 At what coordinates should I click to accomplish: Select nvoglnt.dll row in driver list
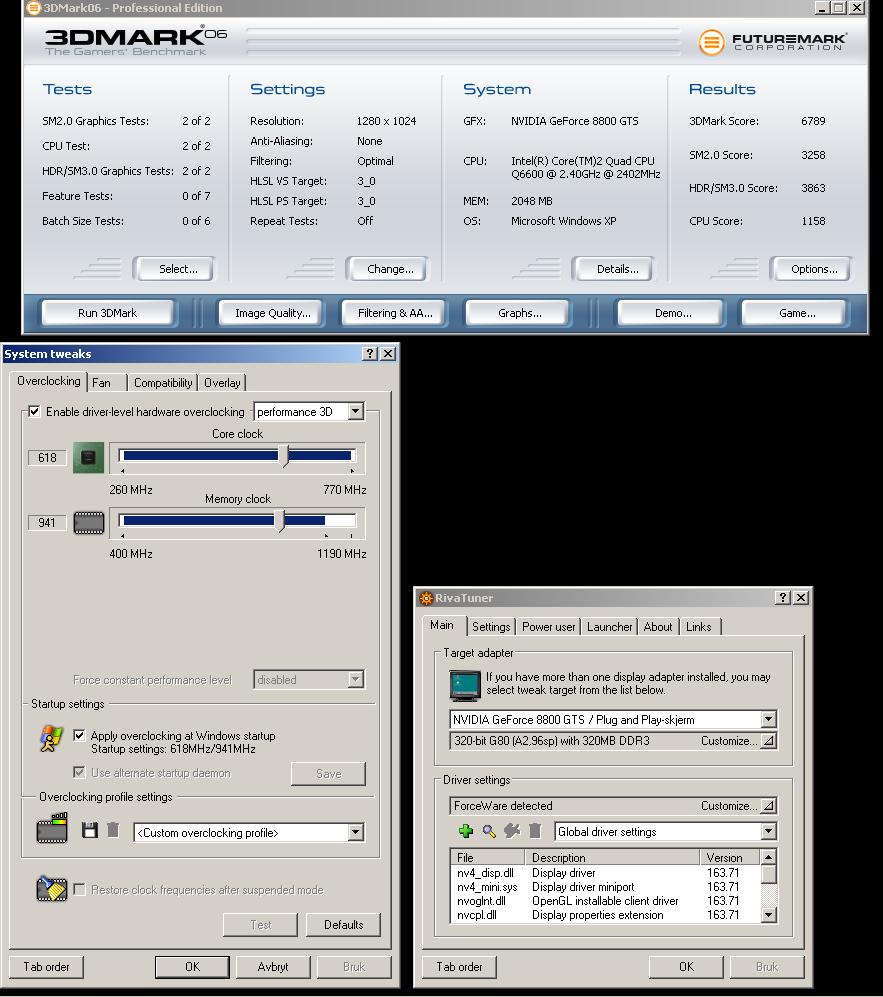pos(605,901)
